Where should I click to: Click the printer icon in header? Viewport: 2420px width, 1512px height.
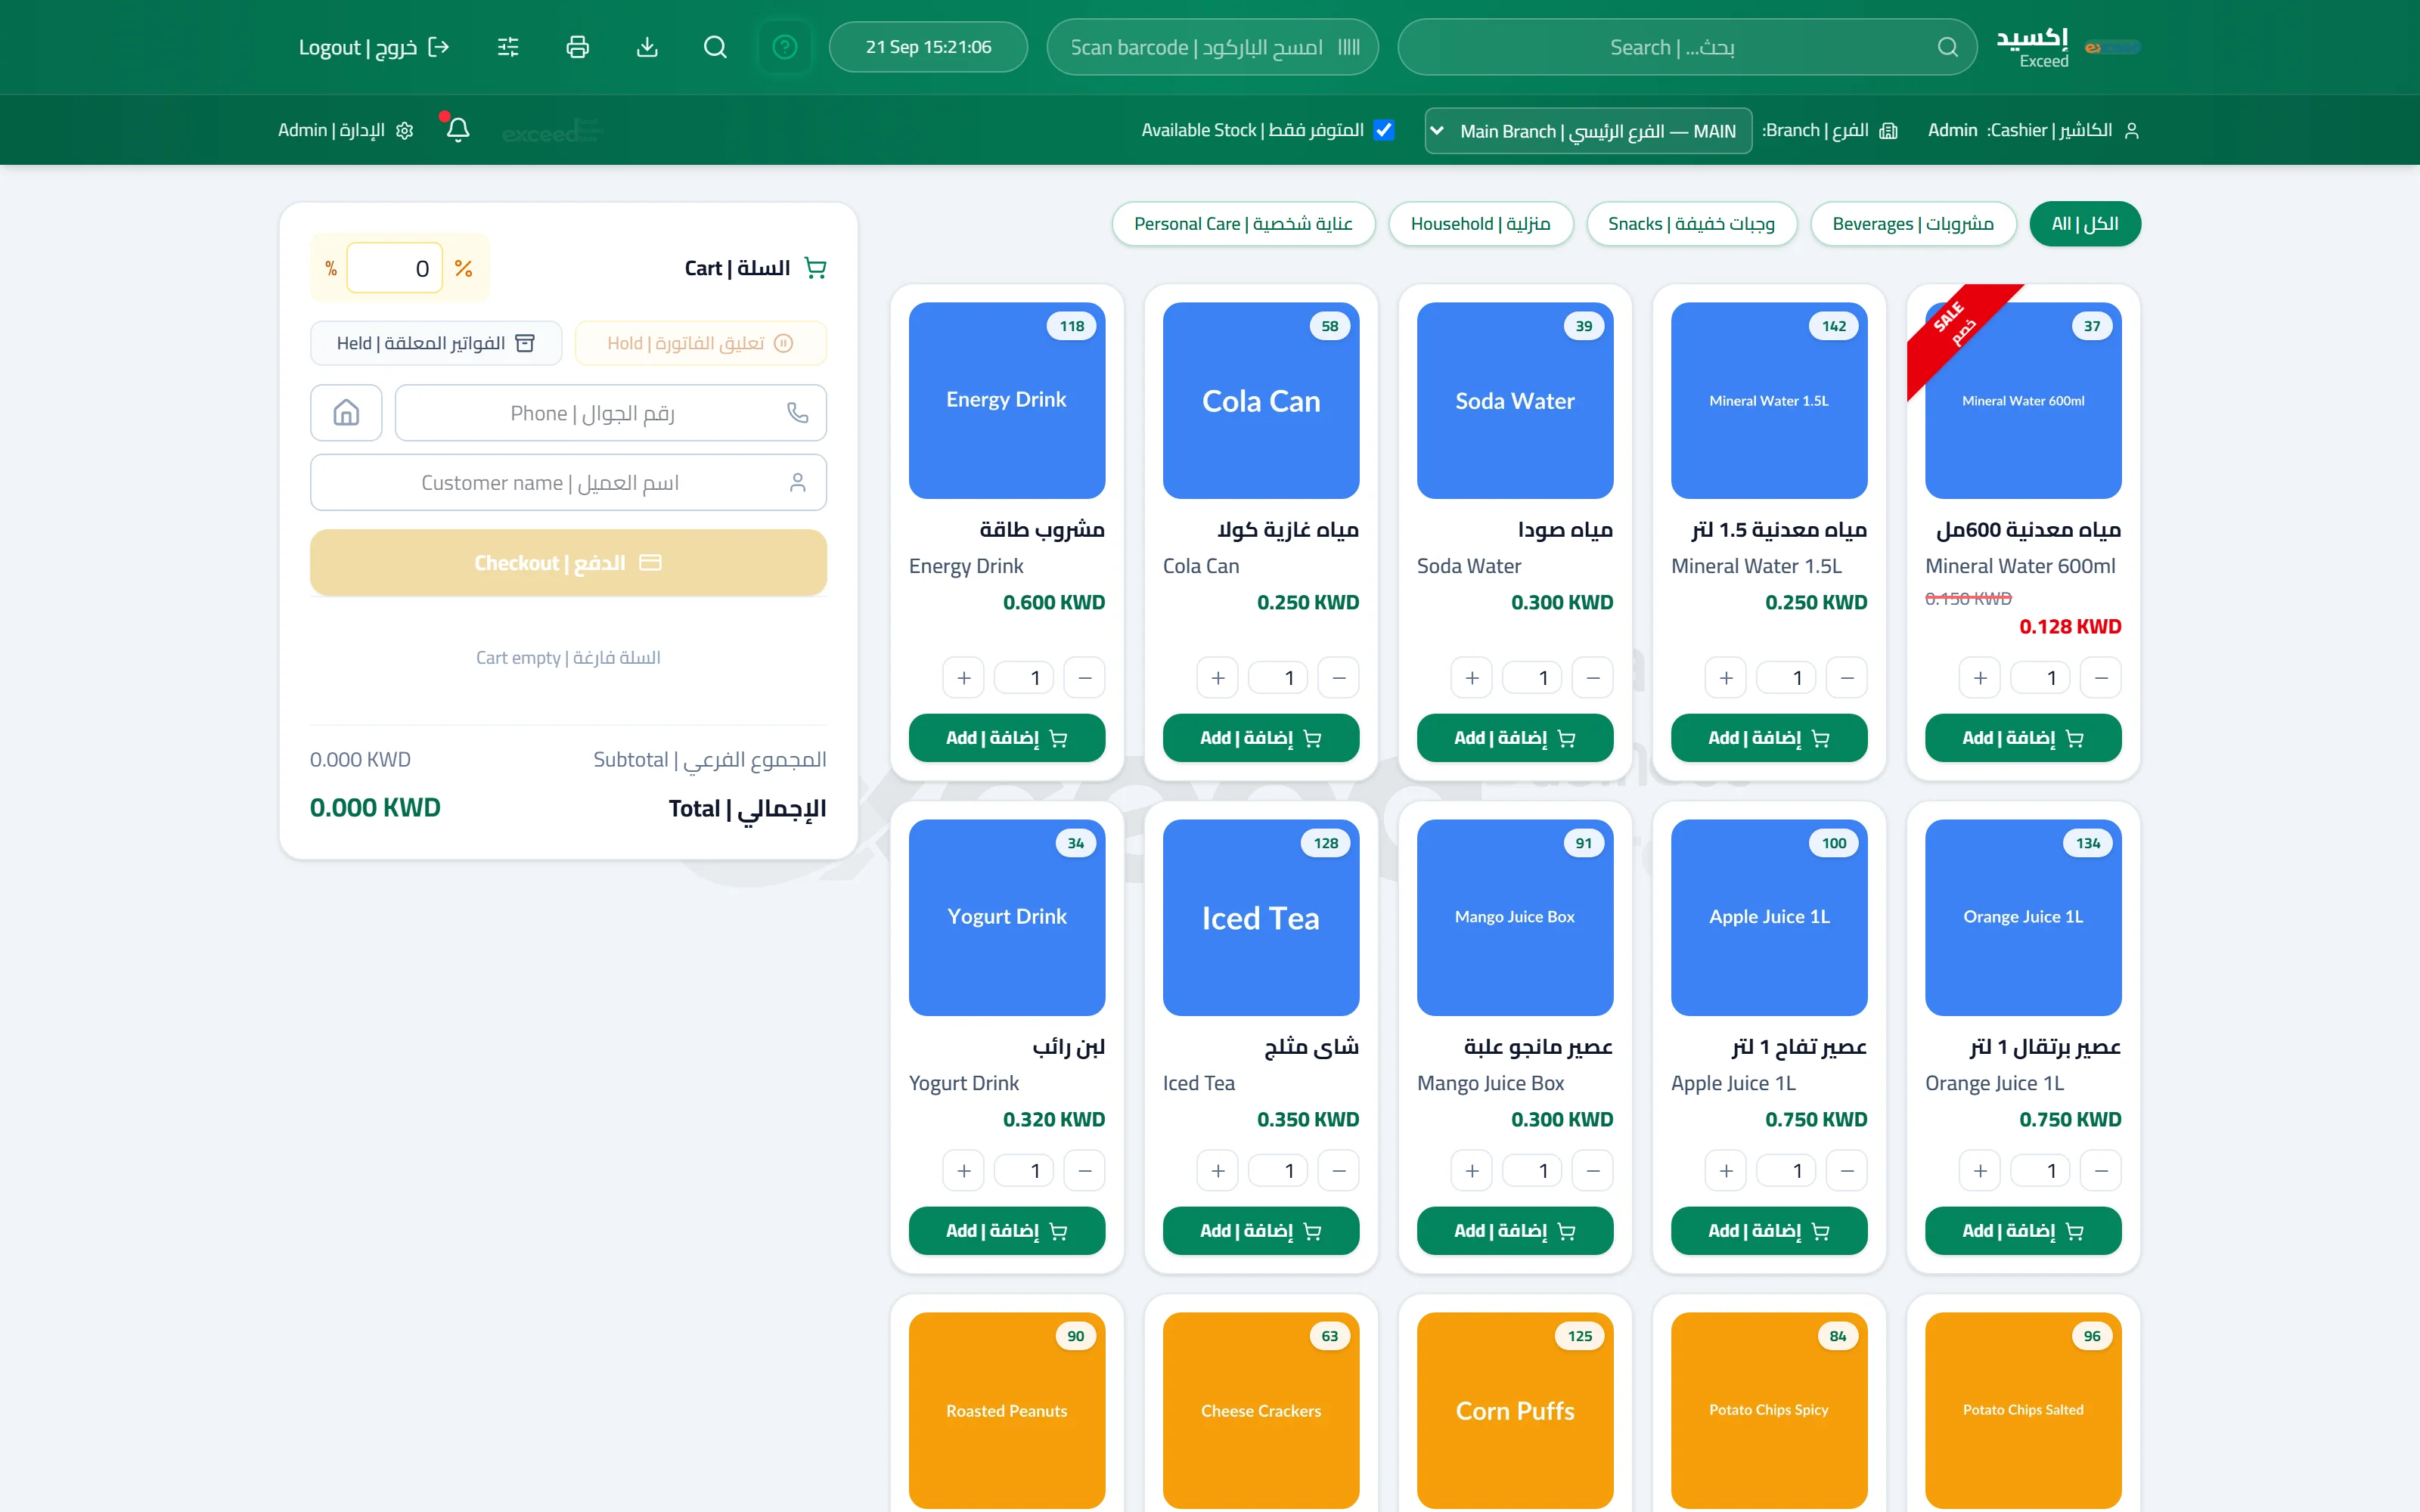click(577, 47)
